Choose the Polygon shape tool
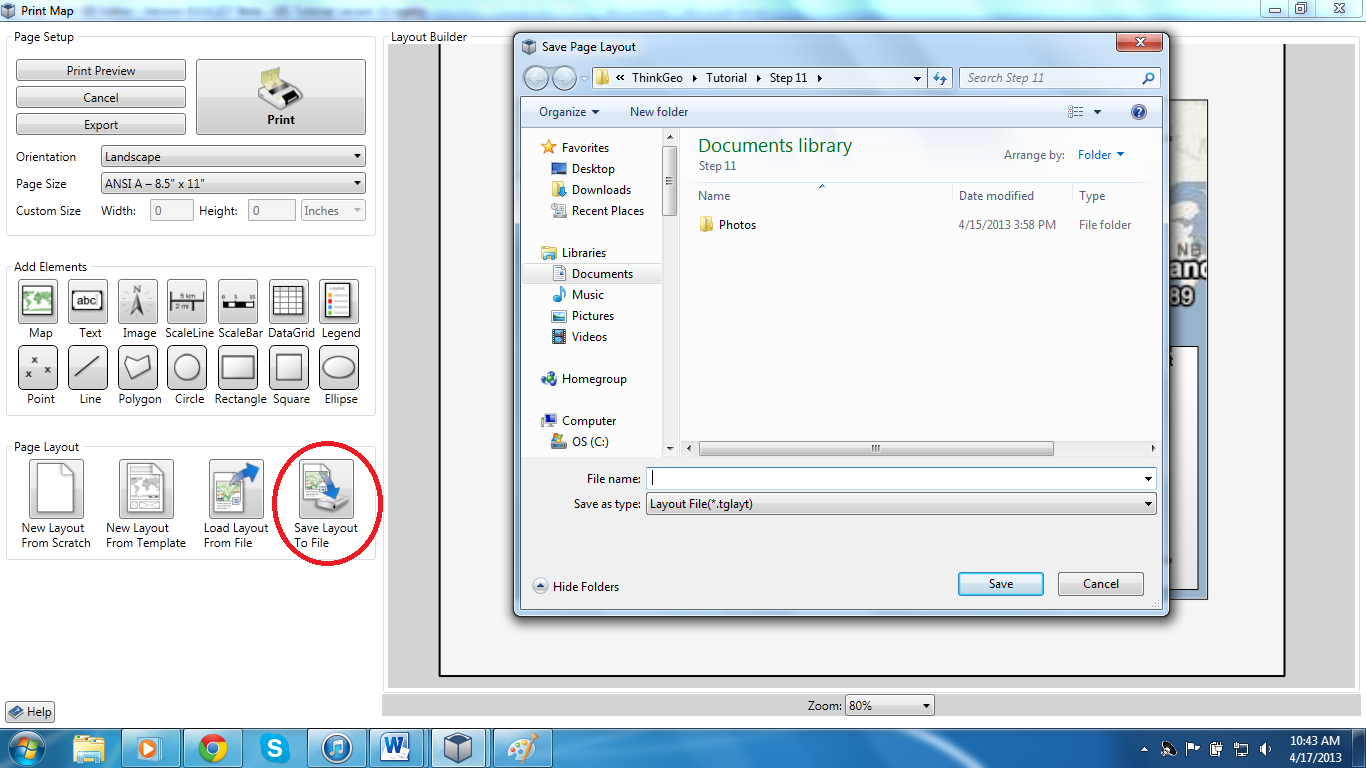Screen dimensions: 1366x768 click(x=138, y=368)
